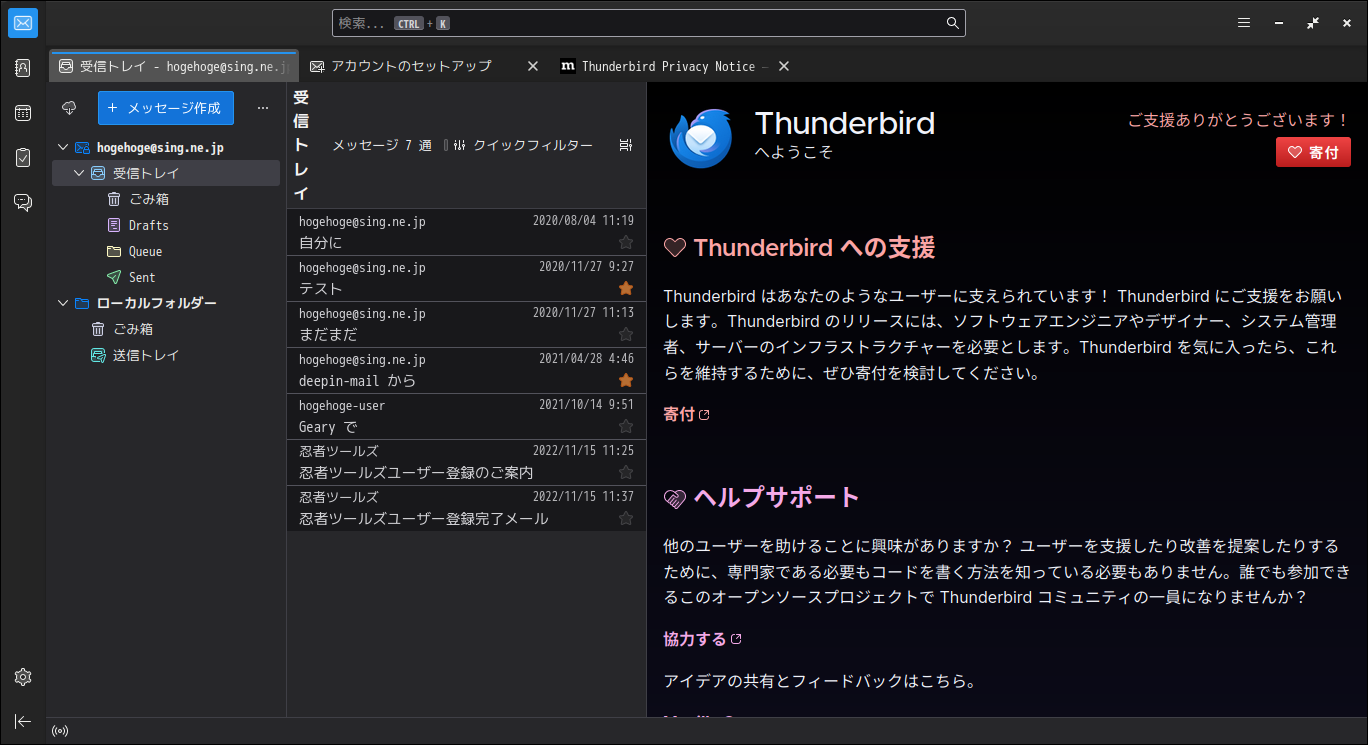Click the メッセージ作成 button
The image size is (1368, 745).
[x=166, y=108]
